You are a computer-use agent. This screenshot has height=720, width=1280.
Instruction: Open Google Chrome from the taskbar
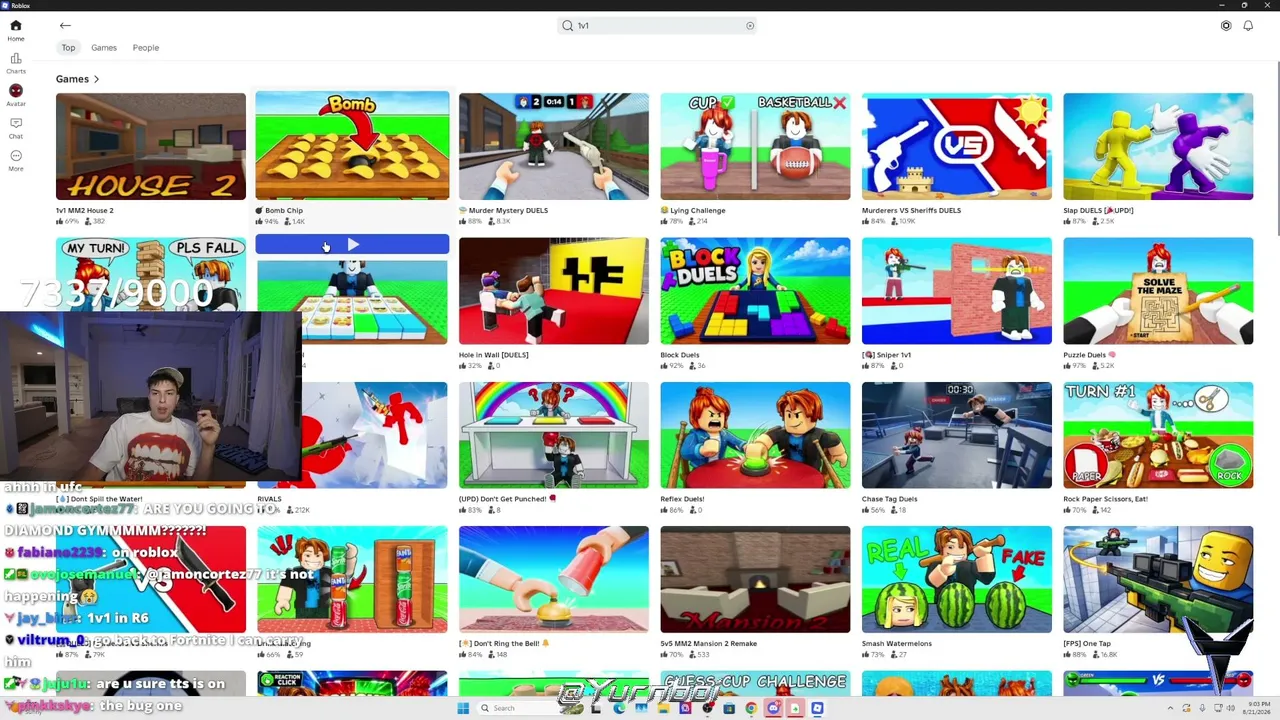click(751, 708)
